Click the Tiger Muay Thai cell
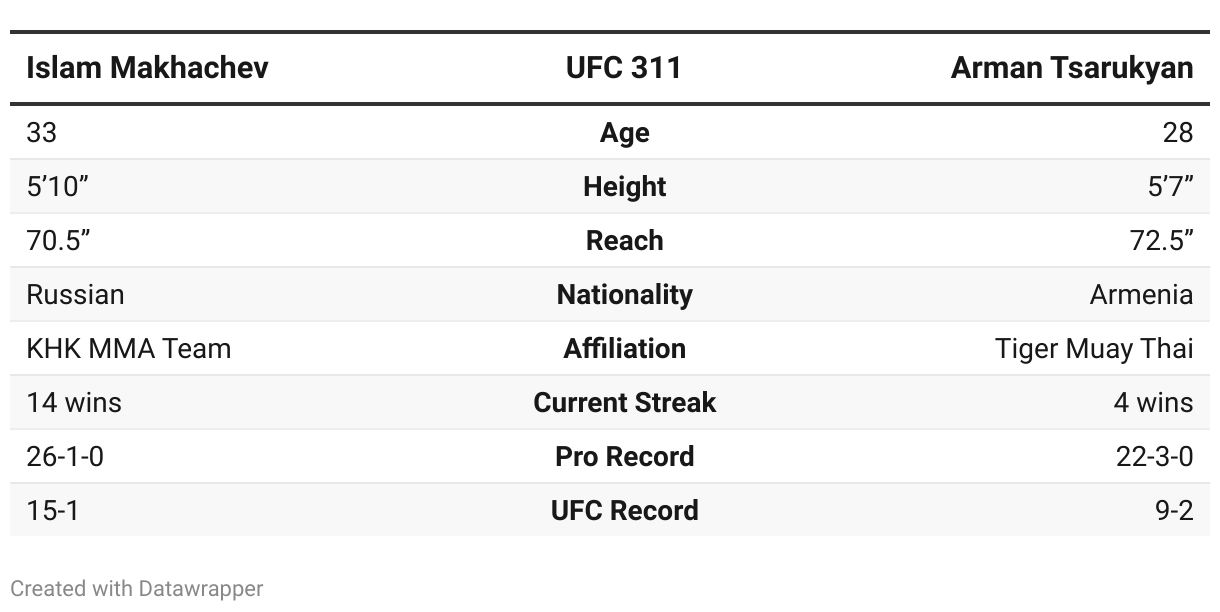 [x=1094, y=349]
